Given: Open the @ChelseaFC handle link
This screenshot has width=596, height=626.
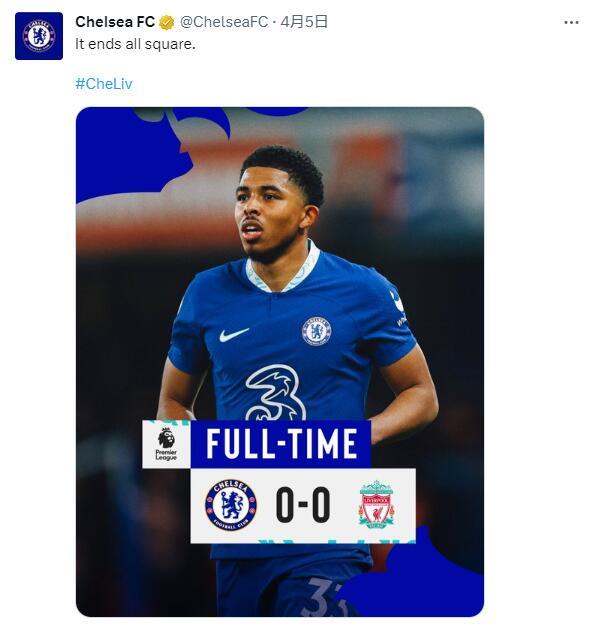Looking at the screenshot, I should pos(224,22).
